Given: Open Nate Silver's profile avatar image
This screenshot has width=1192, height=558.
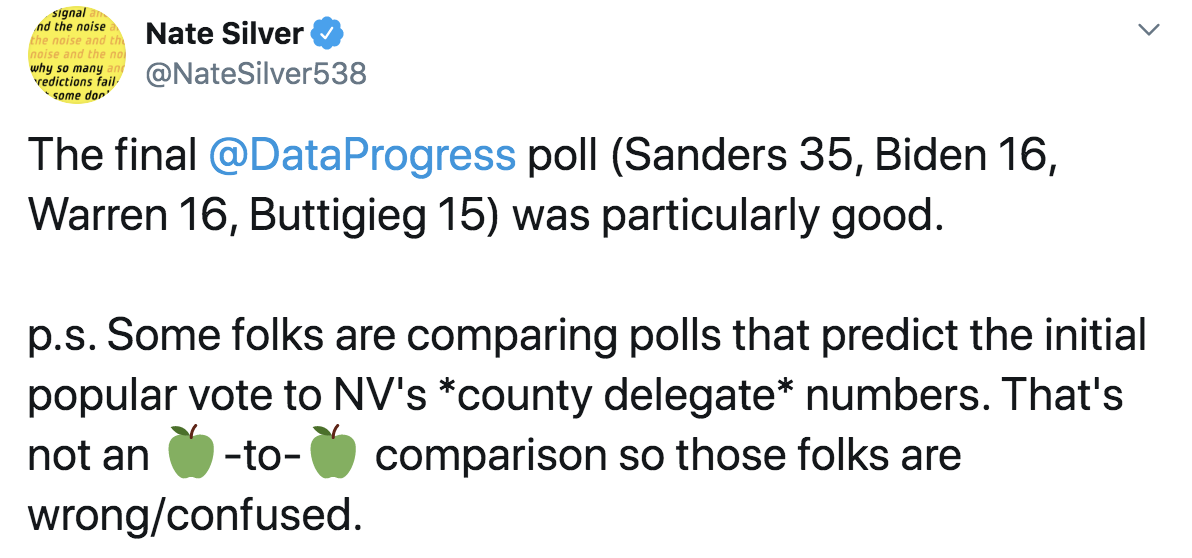Looking at the screenshot, I should click(x=77, y=55).
